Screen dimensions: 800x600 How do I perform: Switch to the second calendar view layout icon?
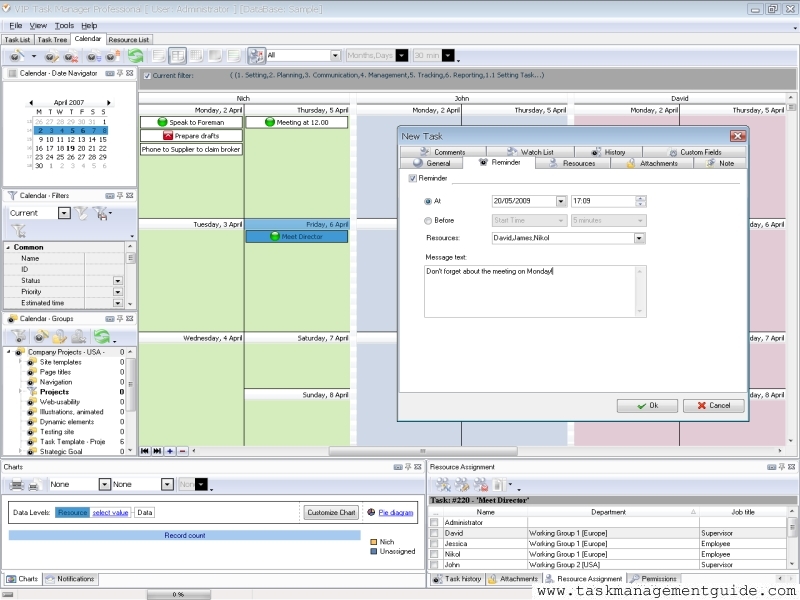pos(178,56)
